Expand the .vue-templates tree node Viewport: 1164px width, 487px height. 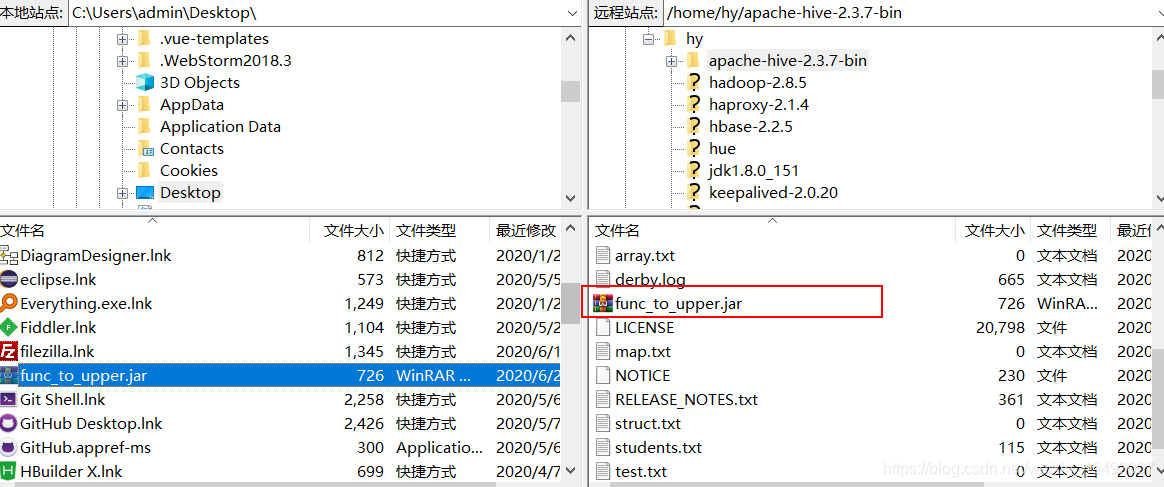pos(122,39)
